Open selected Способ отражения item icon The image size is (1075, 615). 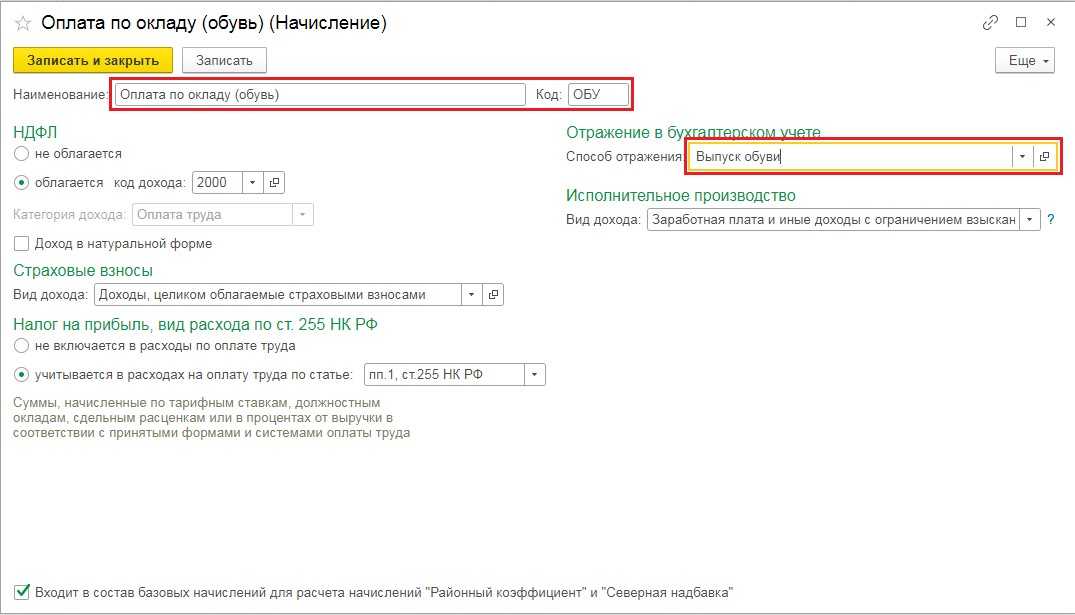point(1044,156)
